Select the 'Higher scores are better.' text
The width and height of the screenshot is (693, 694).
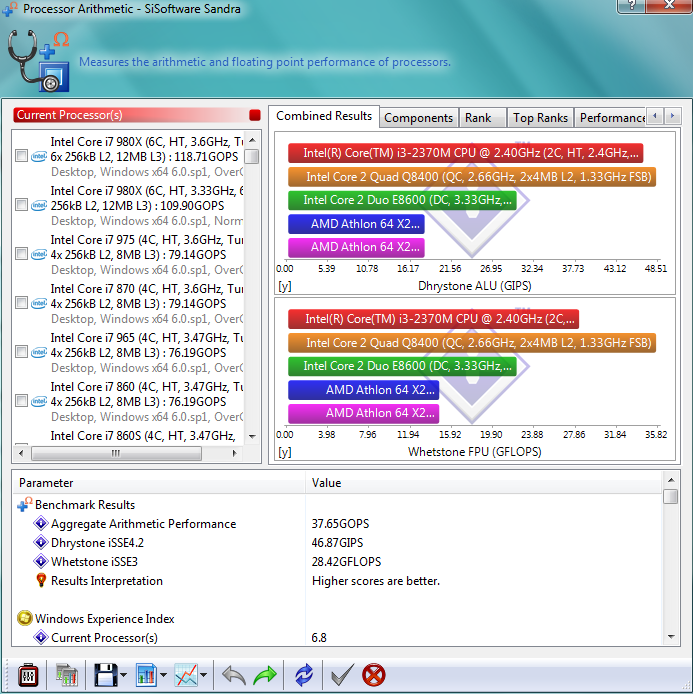[376, 581]
